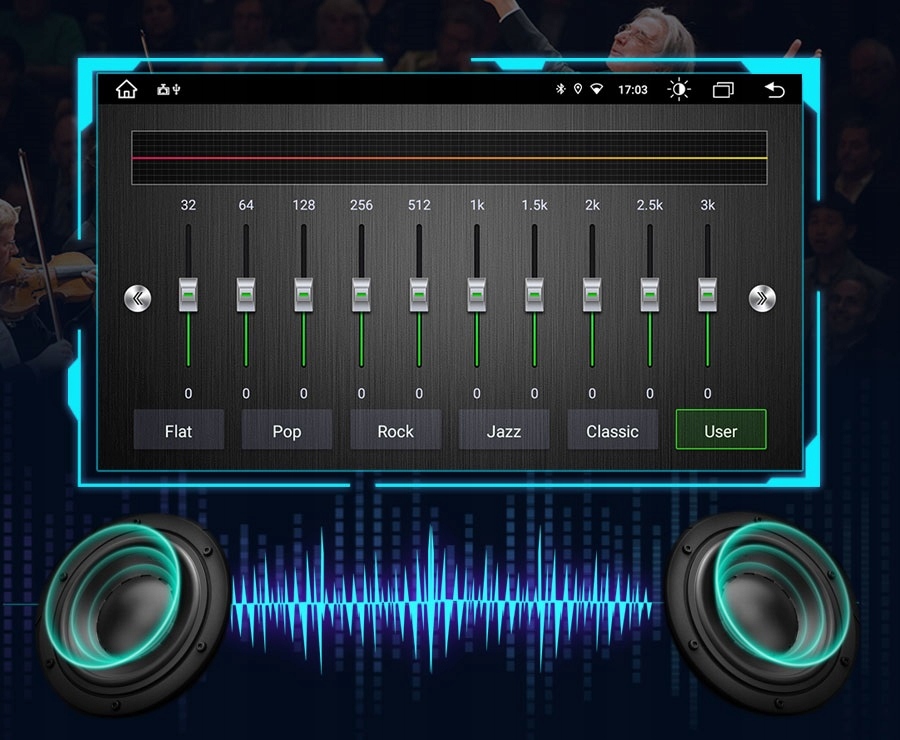
Task: Go to next equalizer bands page
Action: [762, 298]
